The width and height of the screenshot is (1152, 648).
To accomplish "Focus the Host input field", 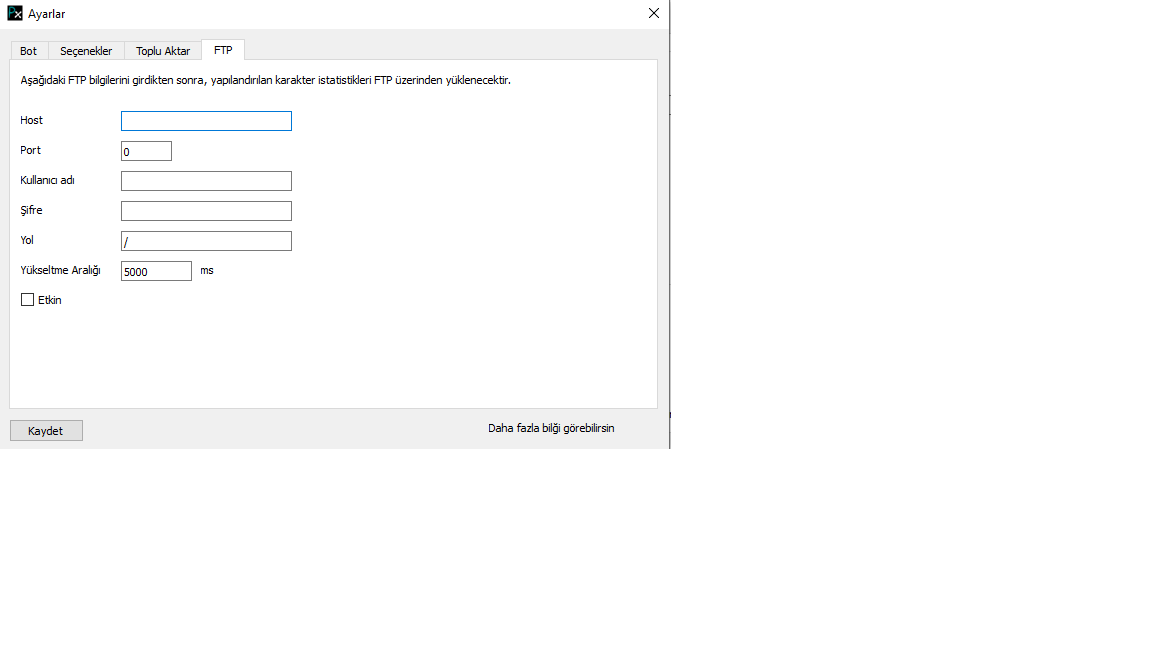I will click(206, 121).
